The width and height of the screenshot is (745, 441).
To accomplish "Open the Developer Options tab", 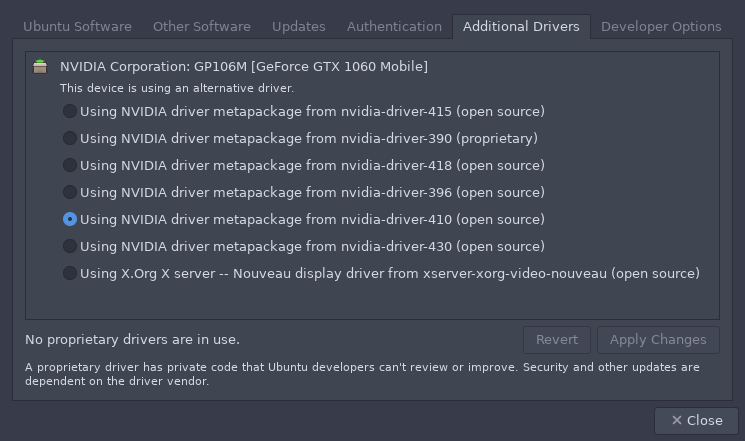I will point(661,27).
